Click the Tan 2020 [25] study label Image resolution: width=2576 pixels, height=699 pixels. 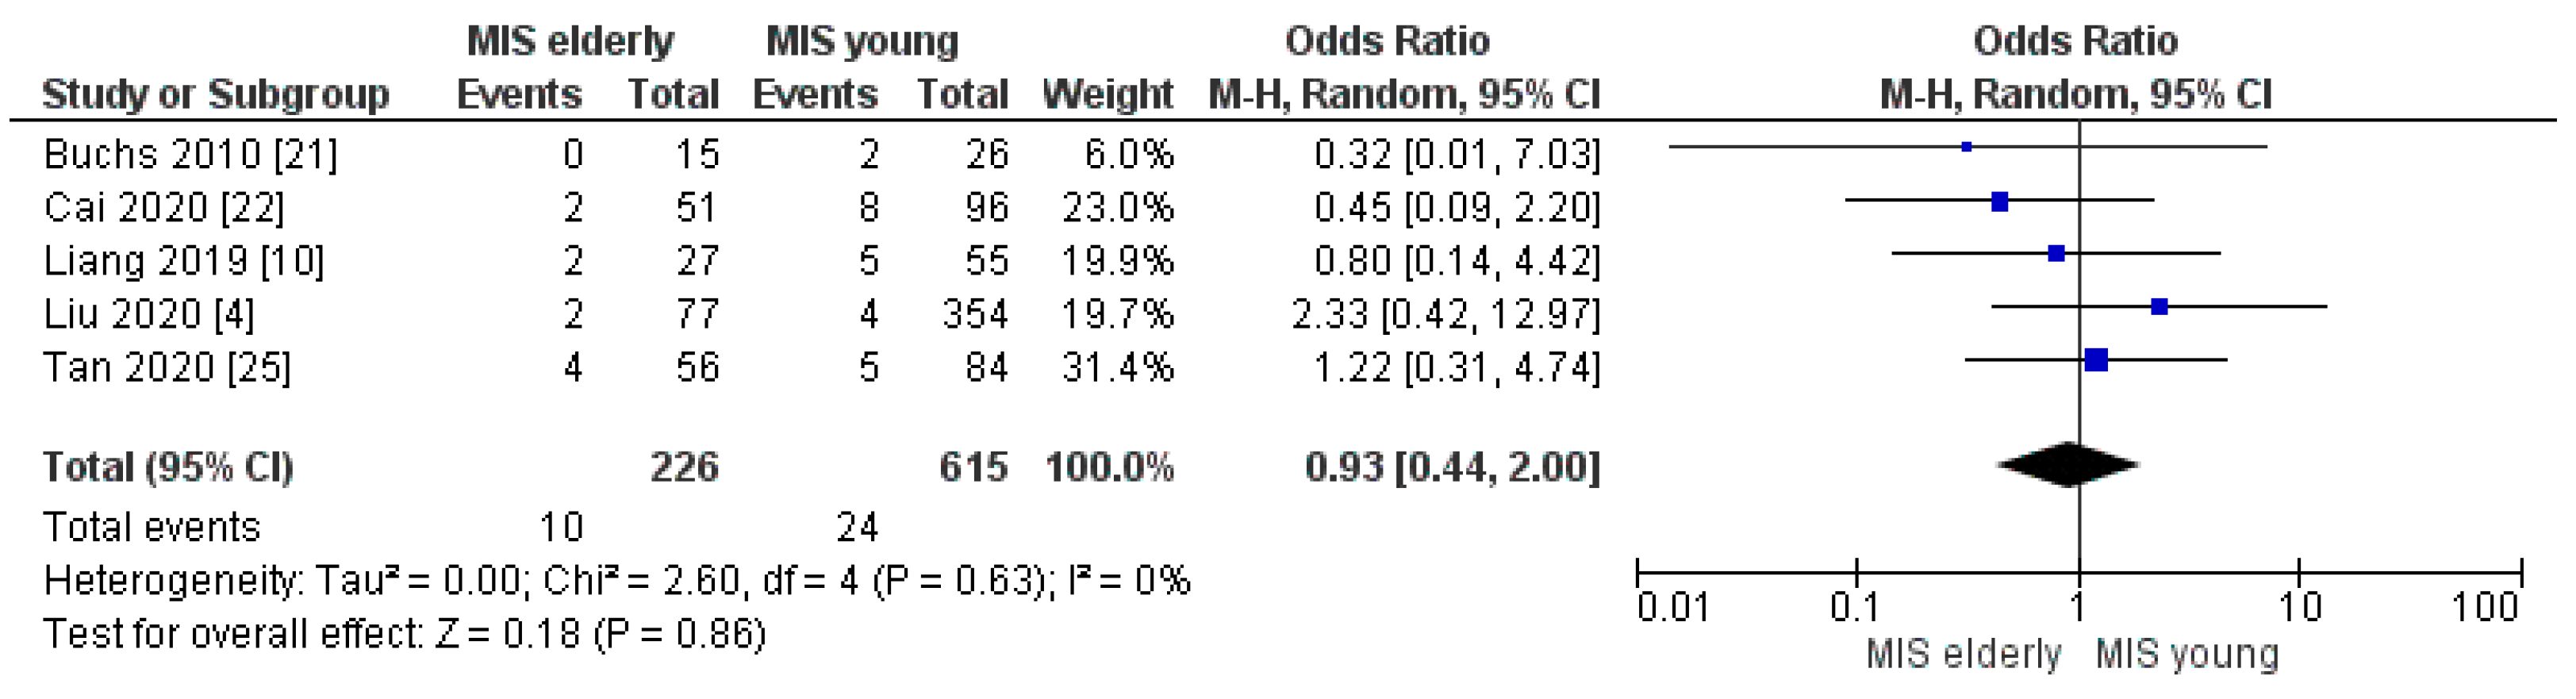[x=167, y=367]
